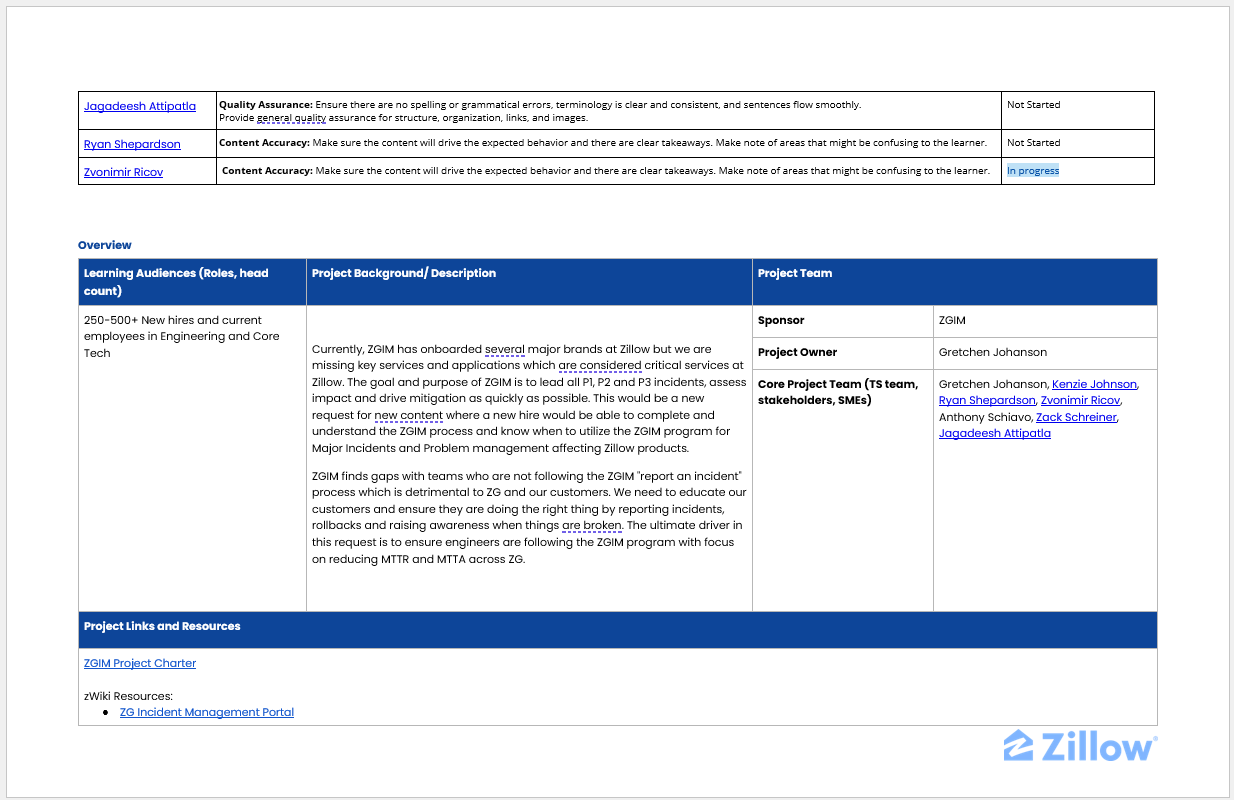Select the highlighted In progress status
Image resolution: width=1234 pixels, height=800 pixels.
pyautogui.click(x=1032, y=171)
